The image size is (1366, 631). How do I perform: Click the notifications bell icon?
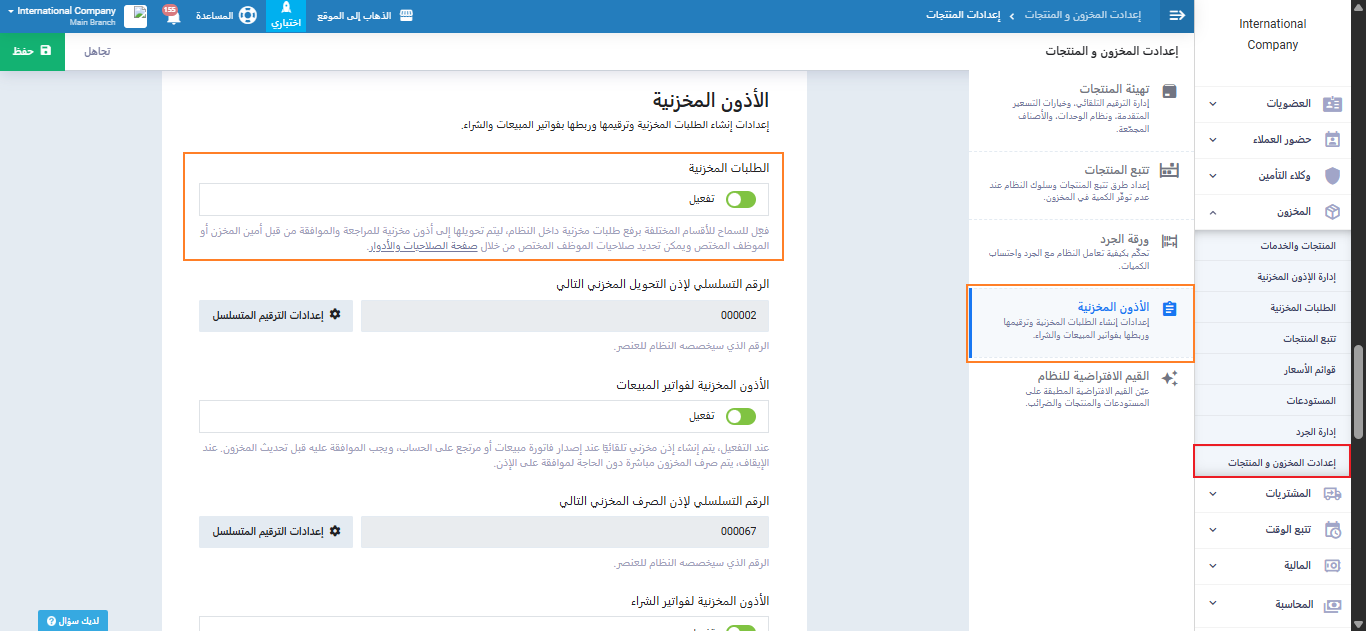[173, 17]
